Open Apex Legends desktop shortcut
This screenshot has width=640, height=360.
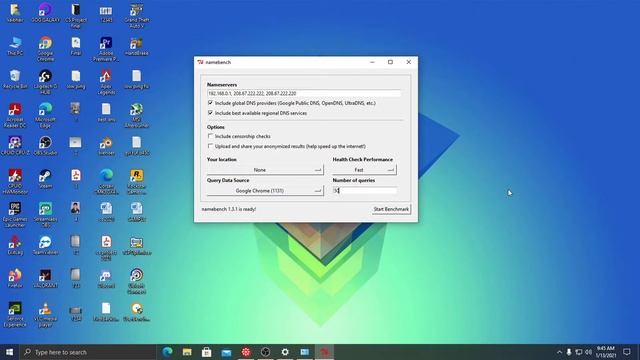[x=106, y=82]
